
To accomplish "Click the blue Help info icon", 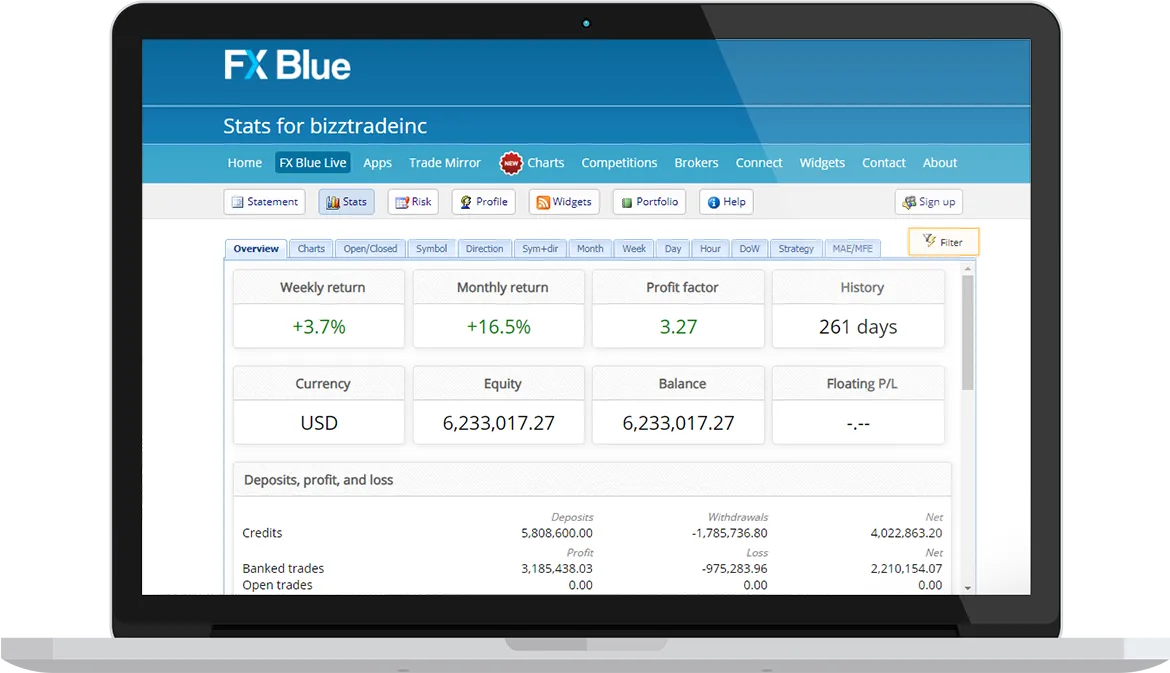I will (713, 202).
